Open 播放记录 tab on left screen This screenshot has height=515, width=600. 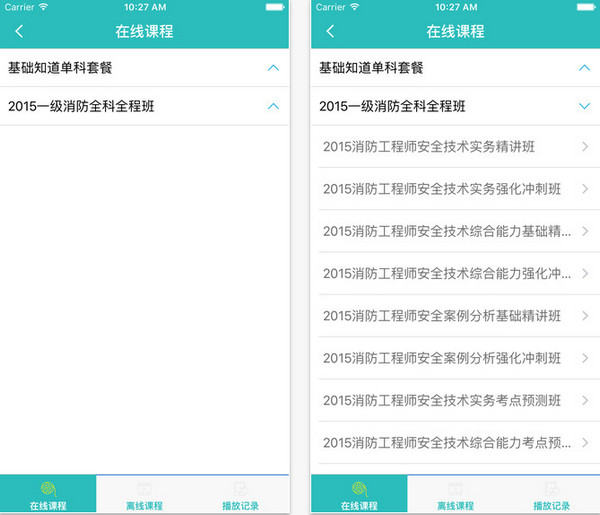click(241, 494)
